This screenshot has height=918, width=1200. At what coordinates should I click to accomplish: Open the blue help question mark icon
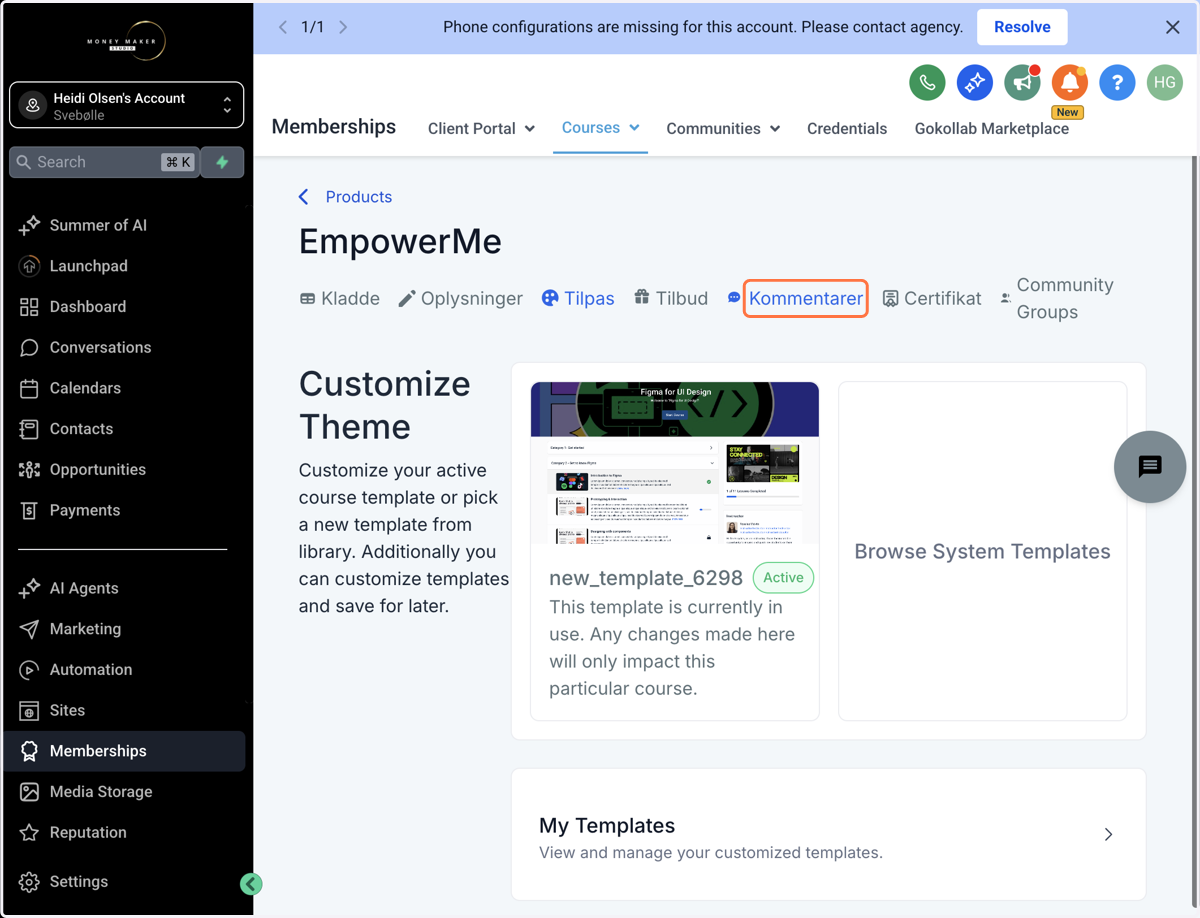(1117, 82)
